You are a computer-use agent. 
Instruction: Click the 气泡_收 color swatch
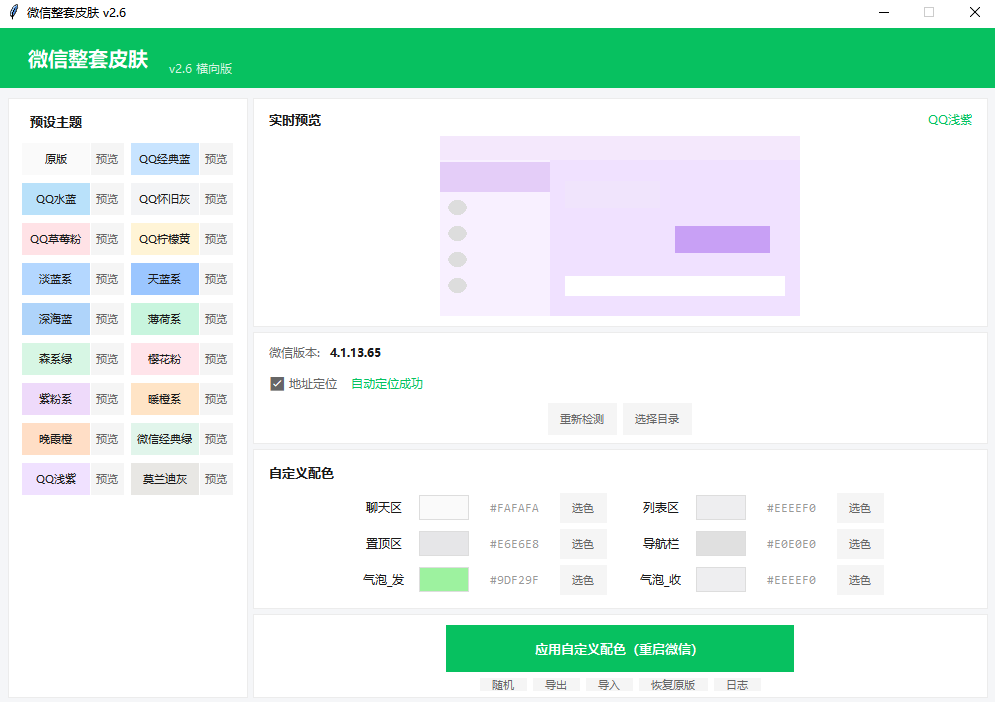[721, 579]
